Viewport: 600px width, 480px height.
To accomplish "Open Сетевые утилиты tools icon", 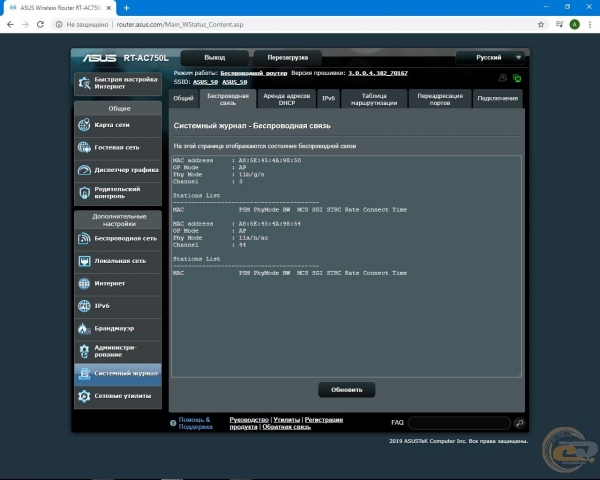I will coord(84,396).
